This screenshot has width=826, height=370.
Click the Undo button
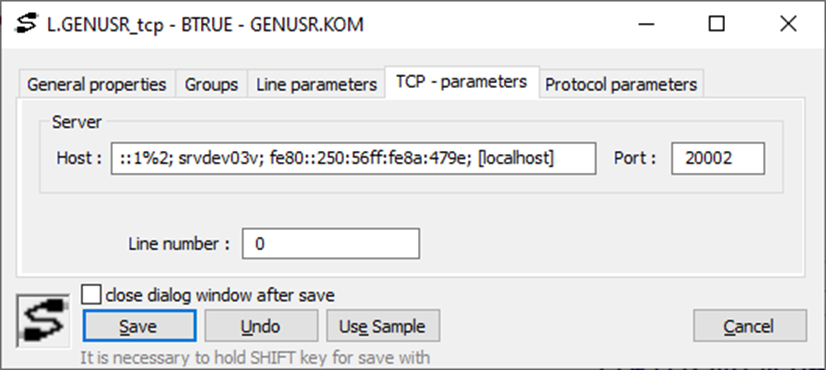261,326
